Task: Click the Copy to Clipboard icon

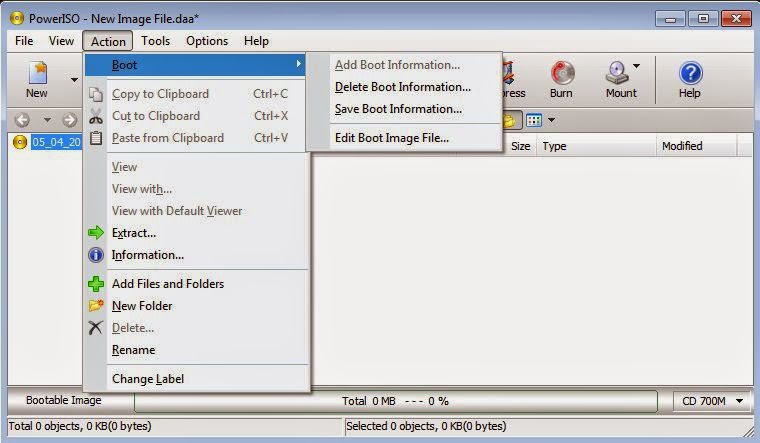Action: click(96, 94)
